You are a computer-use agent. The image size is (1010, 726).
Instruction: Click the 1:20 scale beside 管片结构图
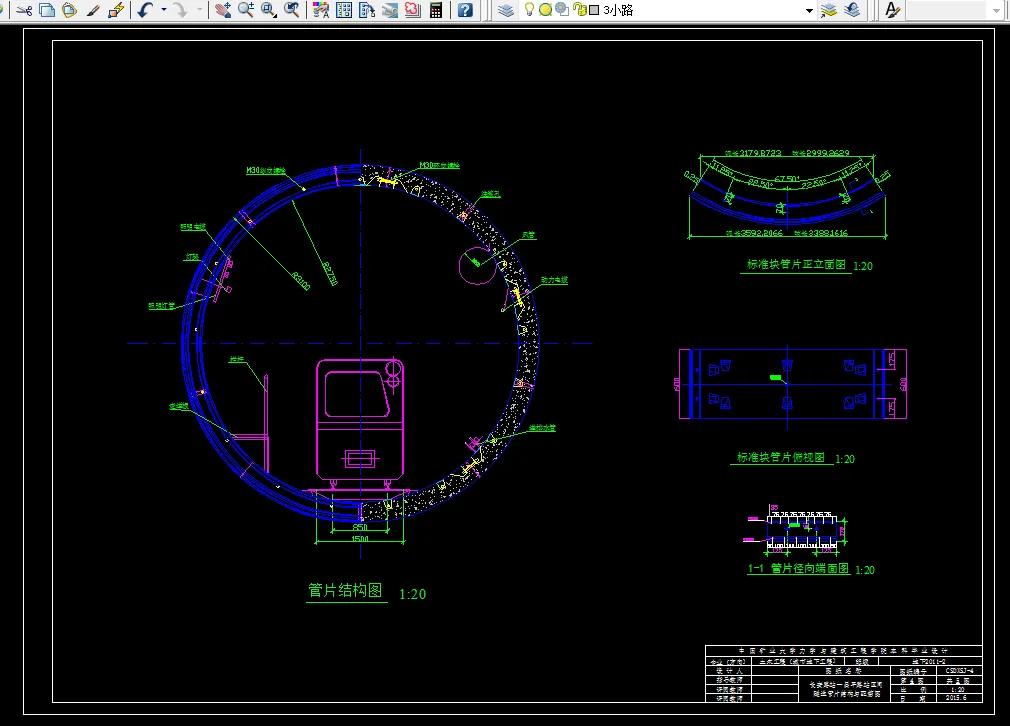tap(412, 594)
